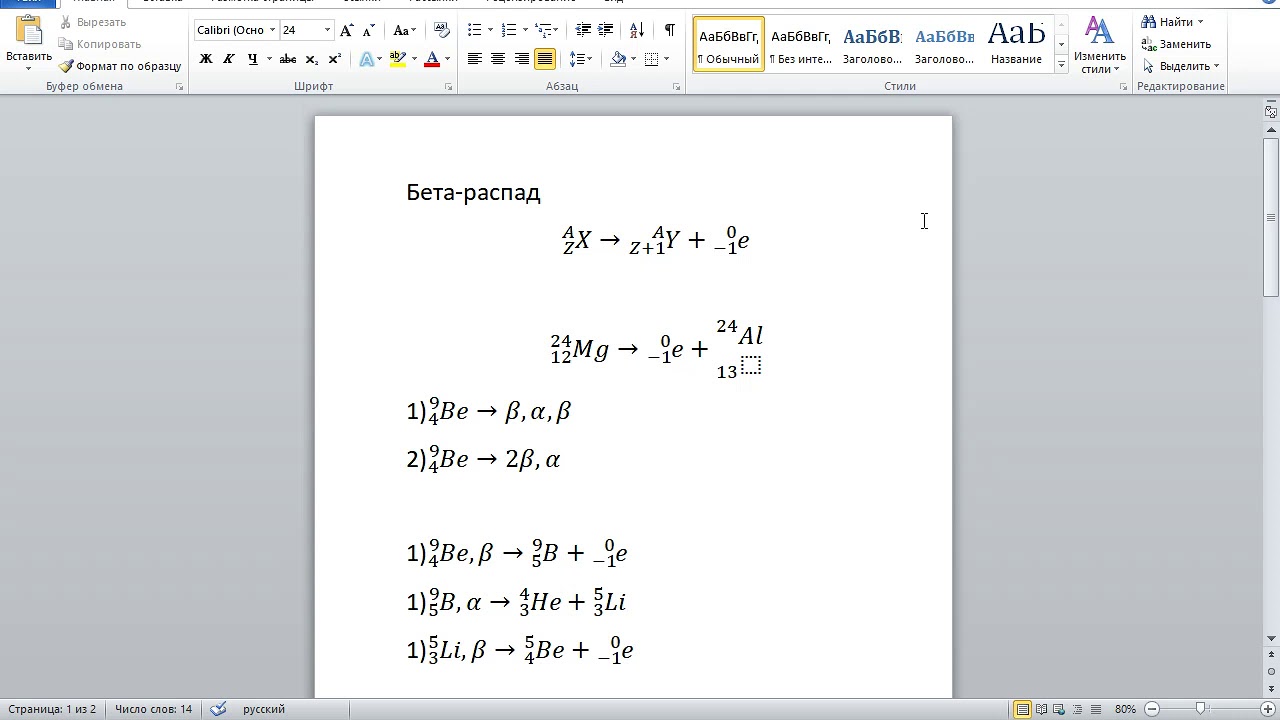Screen dimensions: 1280x720
Task: Open borders dropdown arrow
Action: tap(667, 59)
